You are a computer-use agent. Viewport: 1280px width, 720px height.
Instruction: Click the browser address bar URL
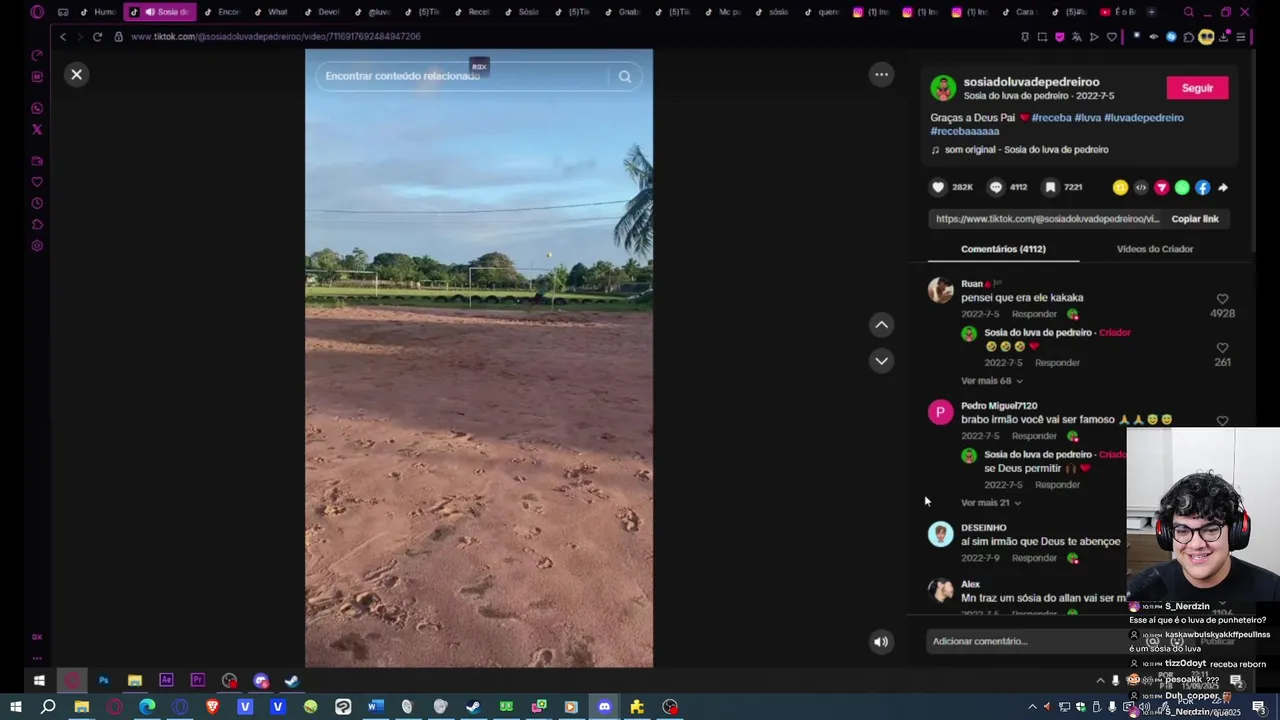click(x=275, y=37)
